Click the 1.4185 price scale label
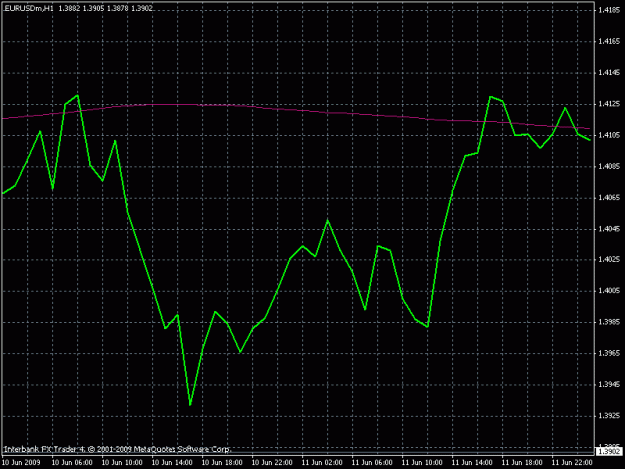 coord(609,10)
